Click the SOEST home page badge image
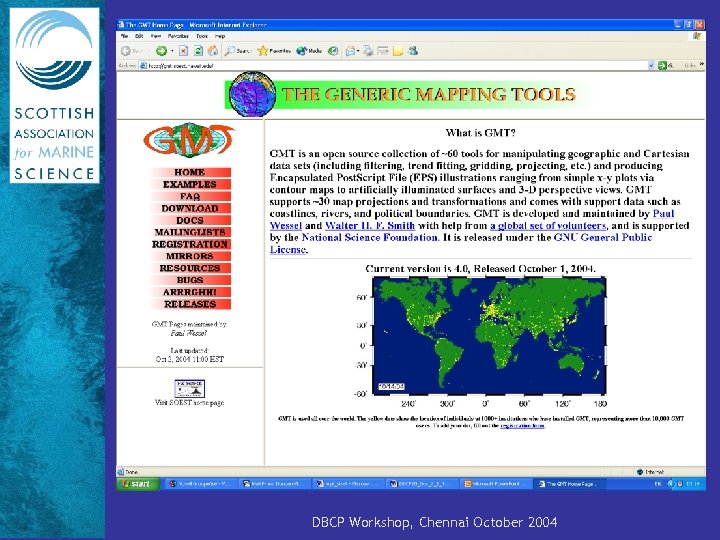Viewport: 720px width, 540px height. (189, 388)
